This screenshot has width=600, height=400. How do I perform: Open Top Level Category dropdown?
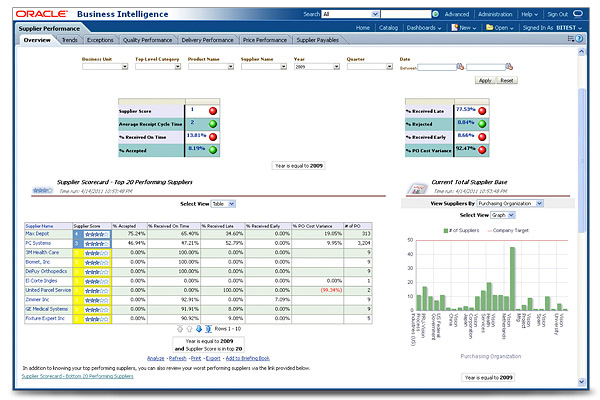tap(178, 67)
